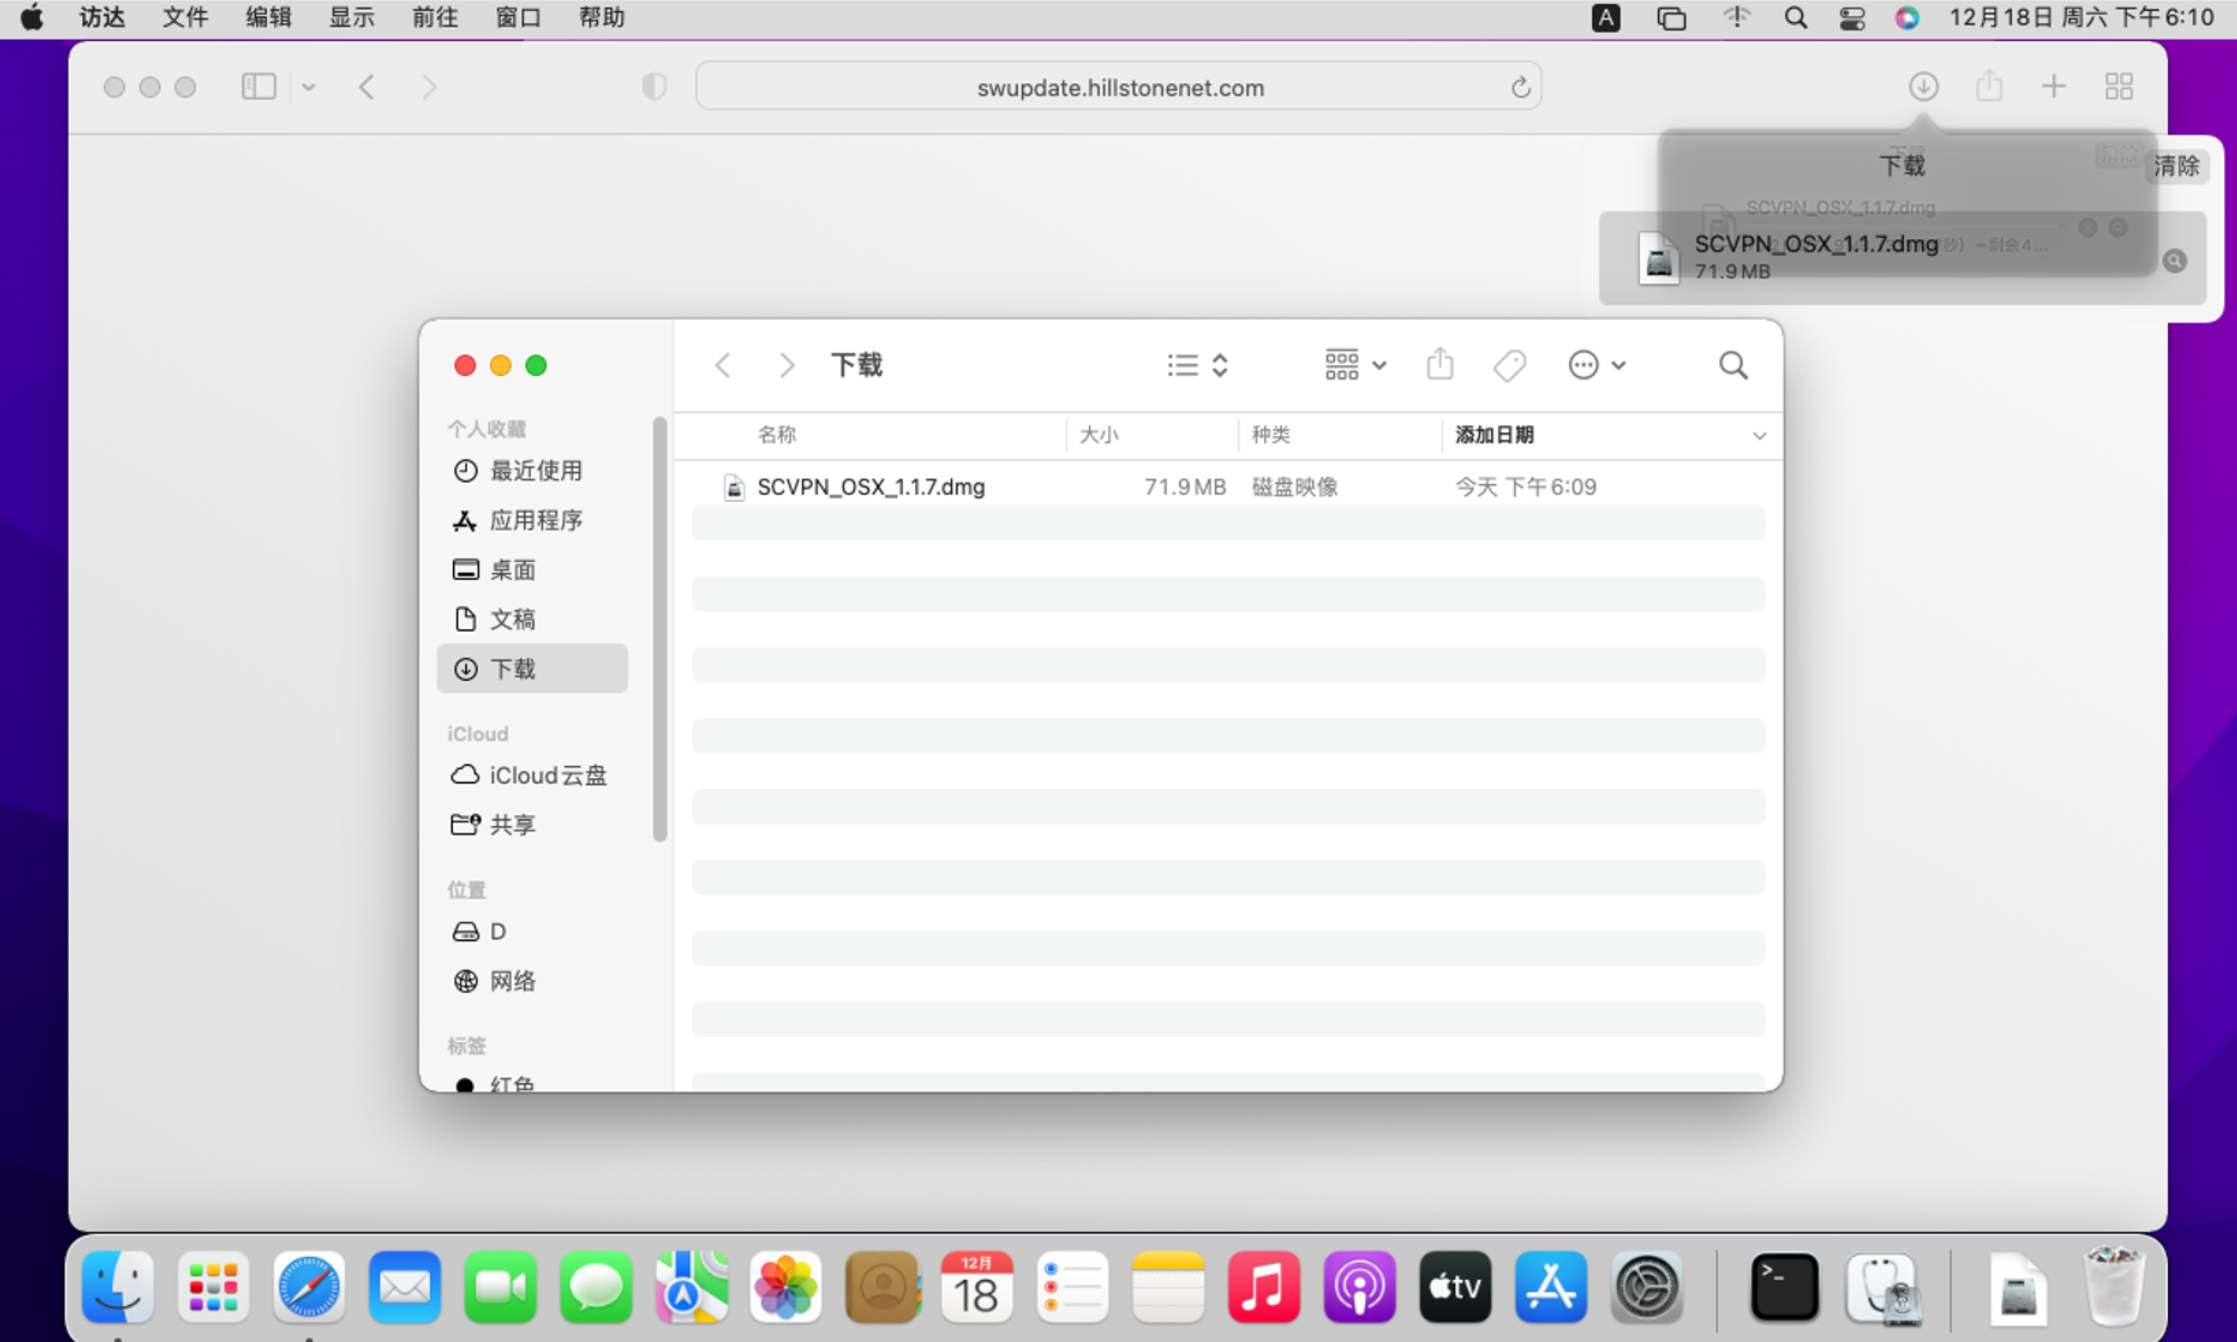Clear downloads list with 清除 button
The image size is (2237, 1342).
click(x=2176, y=166)
